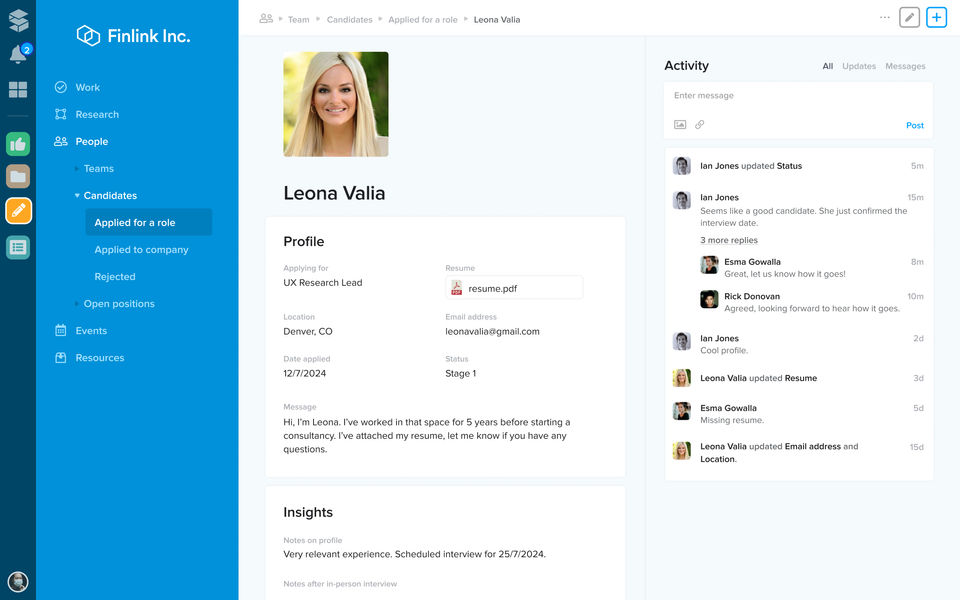Screen dimensions: 960x600
Task: Click Leona Valia breadcrumb
Action: (497, 20)
